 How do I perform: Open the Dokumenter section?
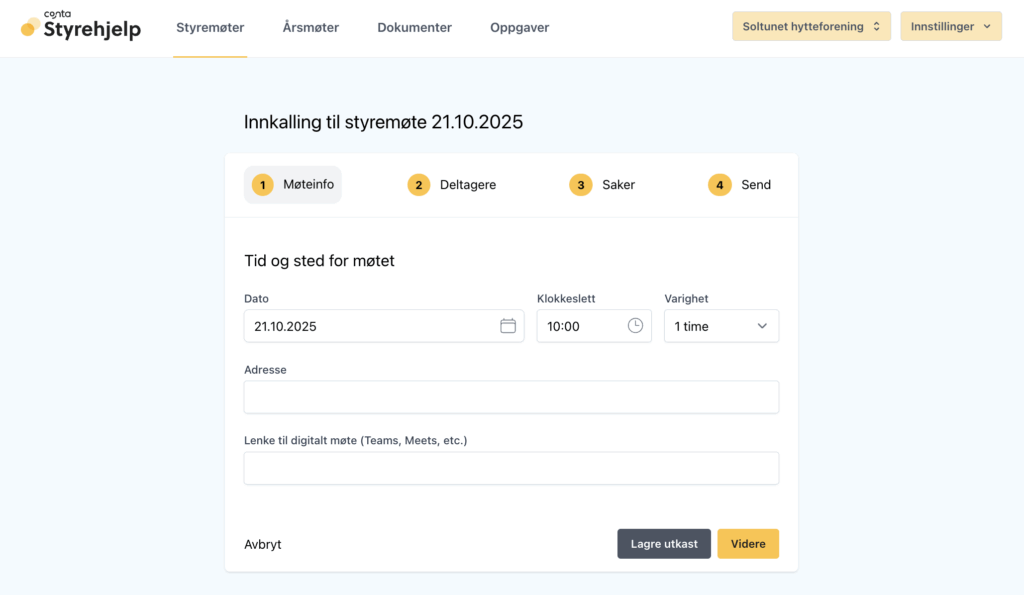[414, 28]
